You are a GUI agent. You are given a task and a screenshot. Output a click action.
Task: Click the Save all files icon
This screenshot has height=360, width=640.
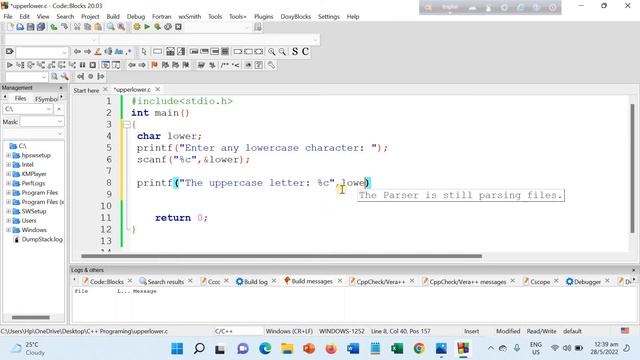[x=41, y=27]
